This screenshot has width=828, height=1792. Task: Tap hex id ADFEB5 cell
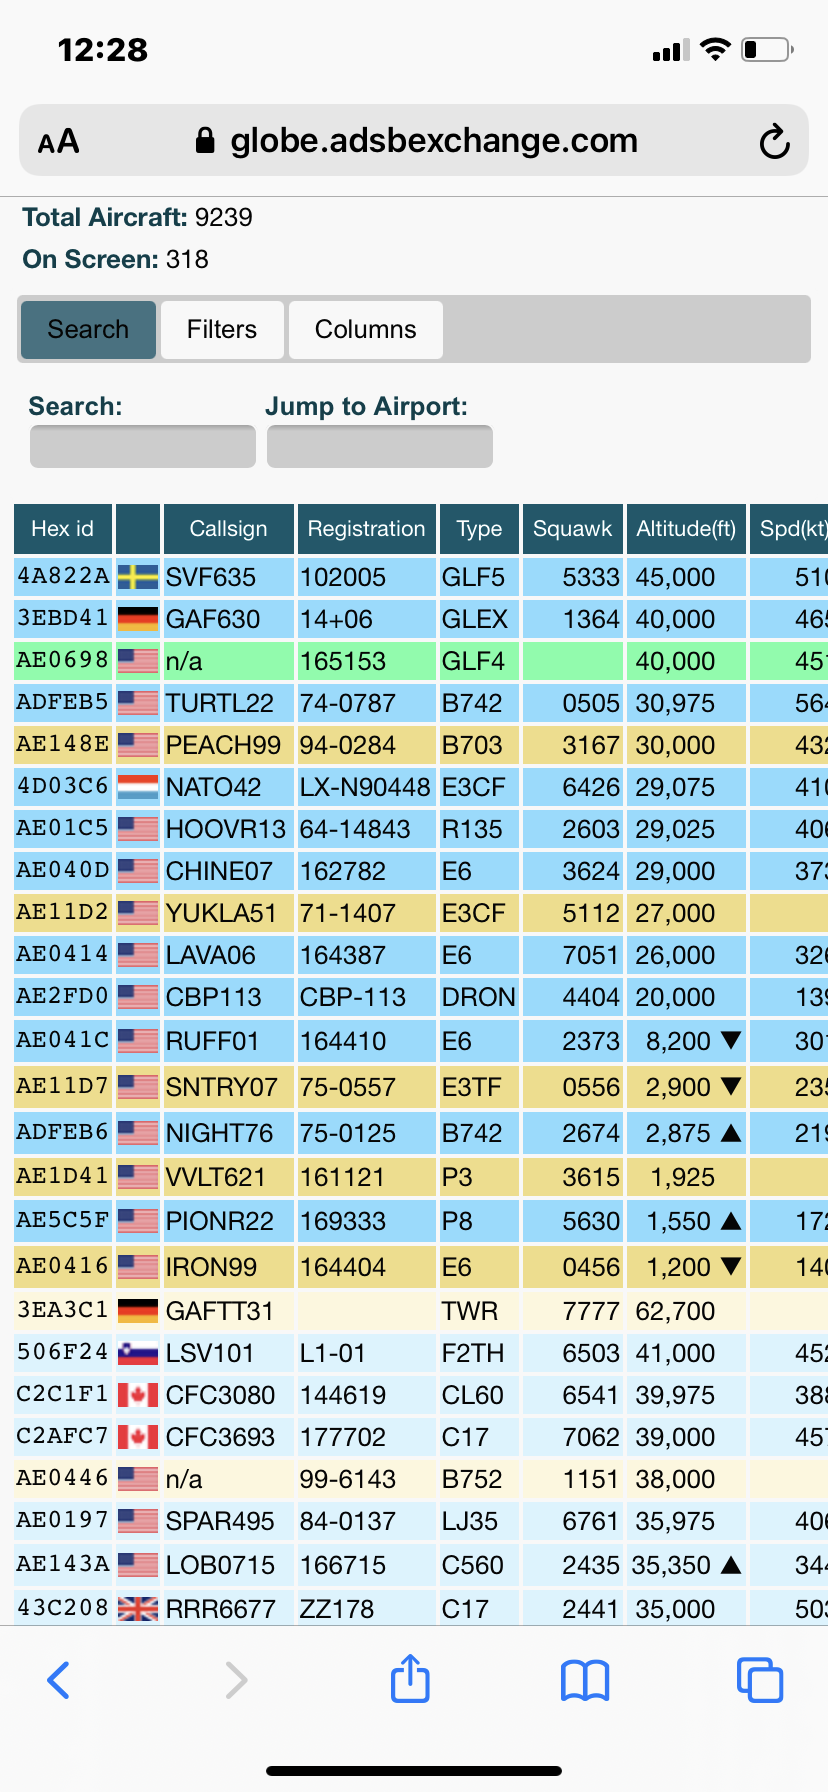pos(63,703)
